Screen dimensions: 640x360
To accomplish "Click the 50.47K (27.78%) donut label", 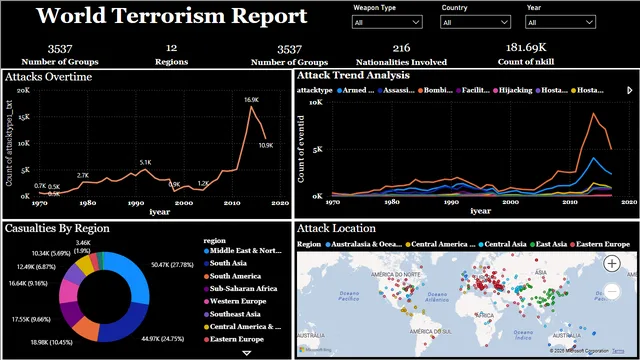I will tap(172, 265).
